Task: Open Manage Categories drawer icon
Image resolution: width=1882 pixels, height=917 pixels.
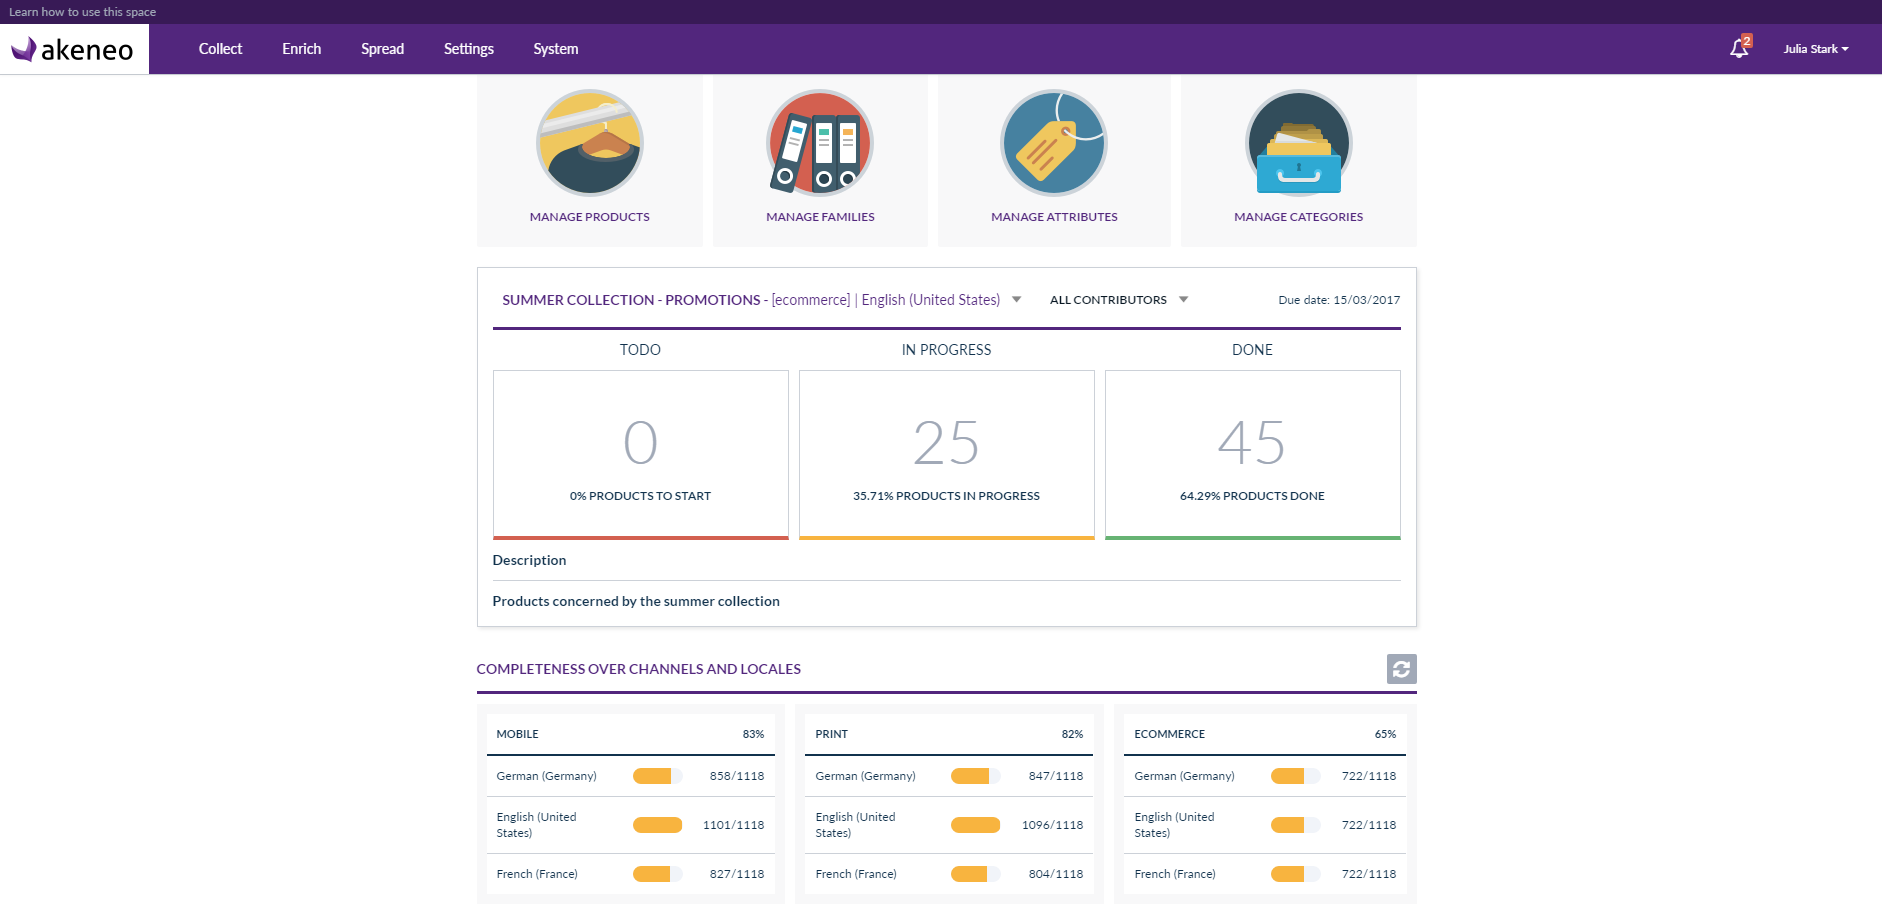Action: 1298,143
